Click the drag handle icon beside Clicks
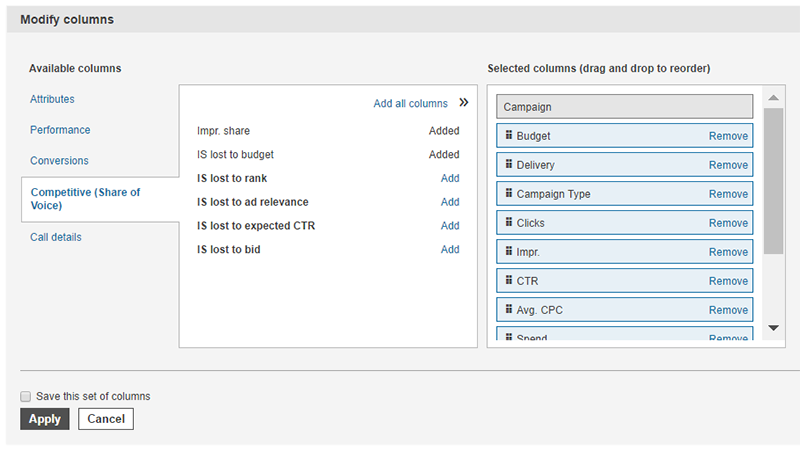 click(508, 222)
